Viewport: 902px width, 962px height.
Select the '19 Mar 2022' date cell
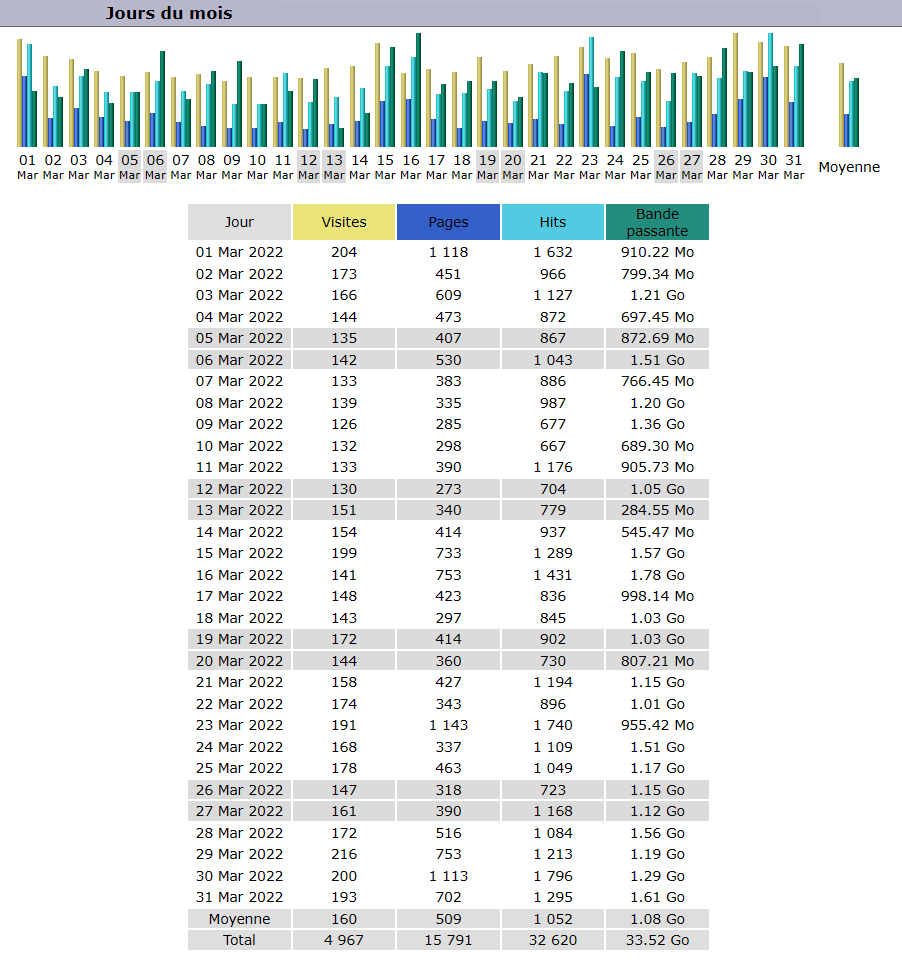click(239, 639)
